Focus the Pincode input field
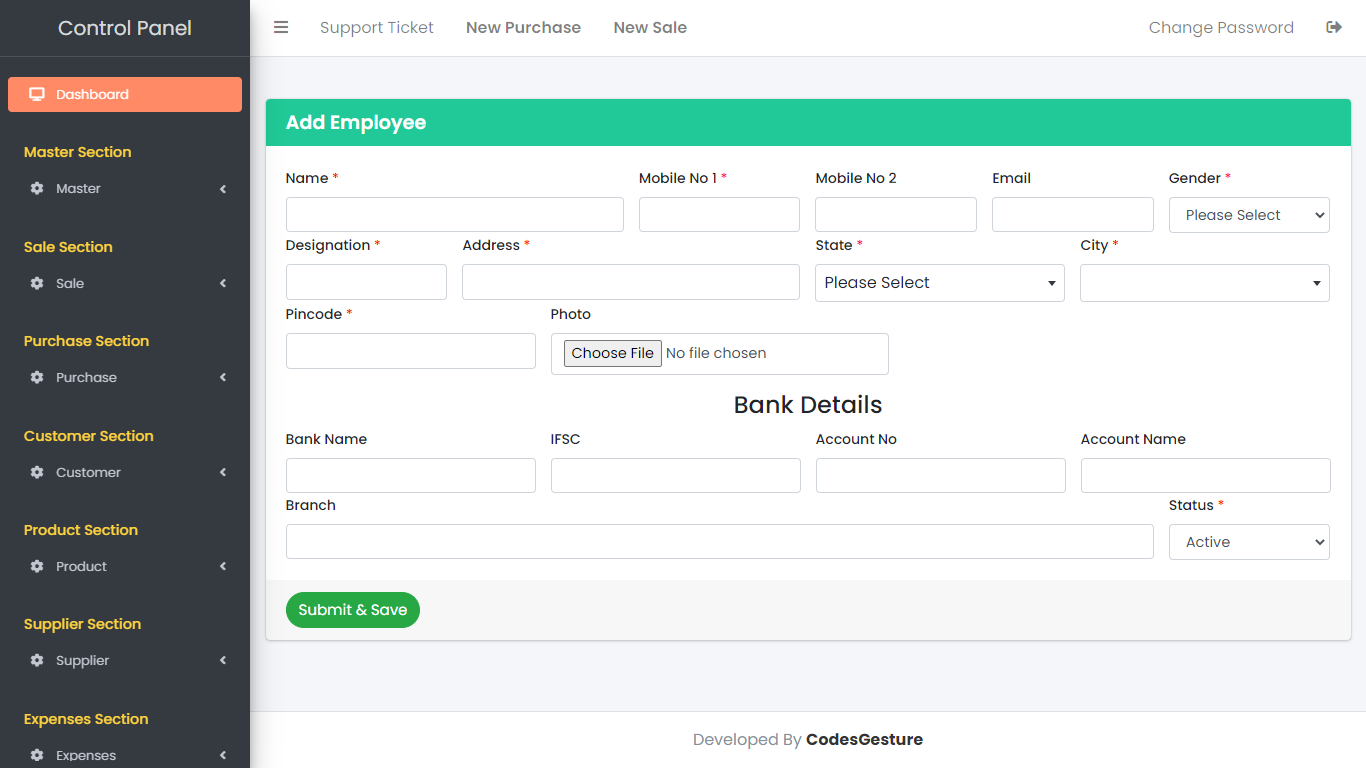 coord(411,351)
